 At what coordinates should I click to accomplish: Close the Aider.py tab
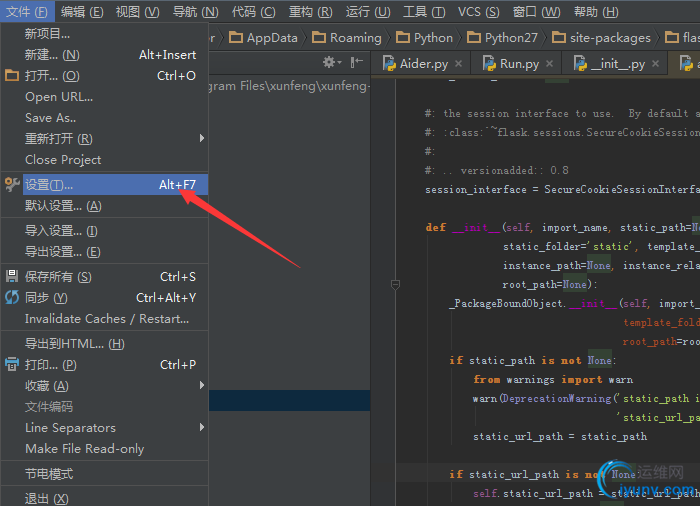tap(458, 64)
